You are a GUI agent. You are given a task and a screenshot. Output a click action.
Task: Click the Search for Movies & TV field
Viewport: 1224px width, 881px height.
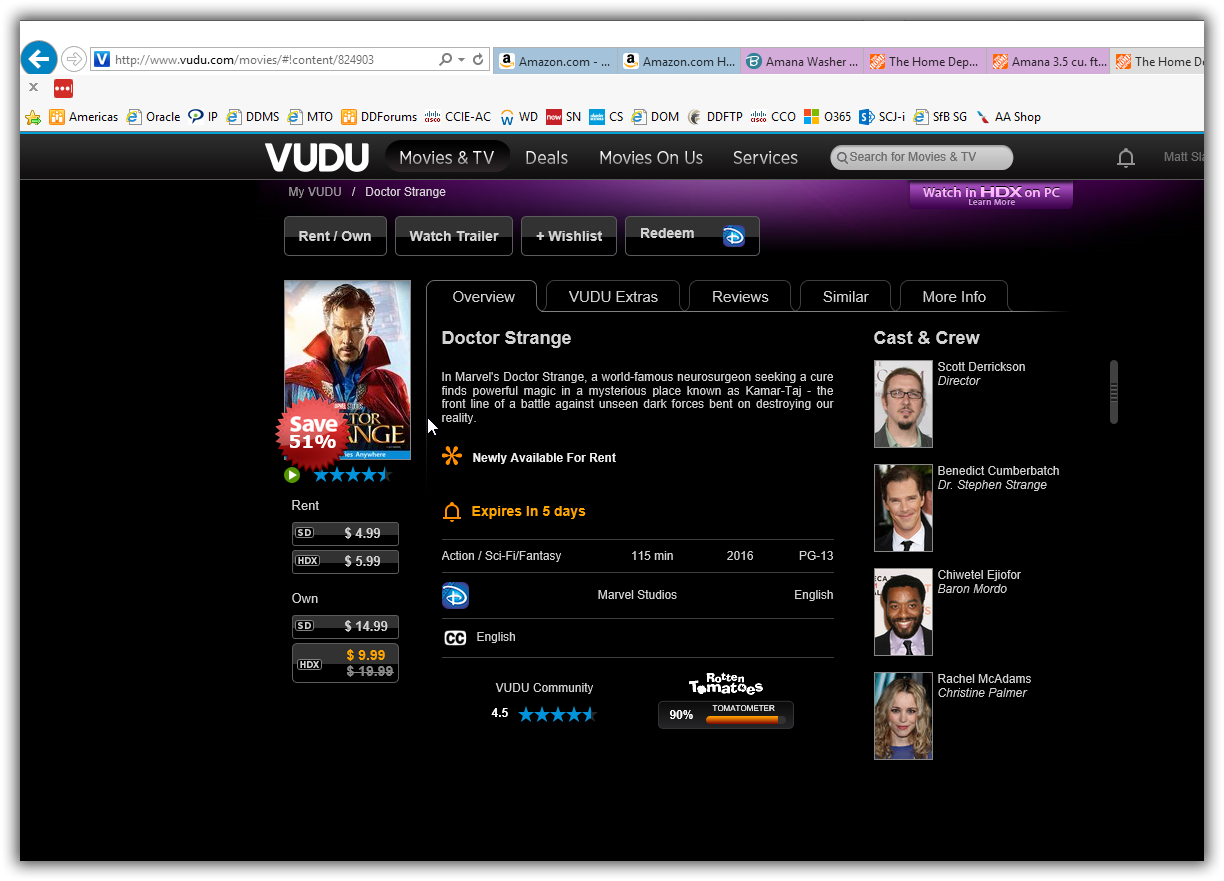click(x=922, y=157)
